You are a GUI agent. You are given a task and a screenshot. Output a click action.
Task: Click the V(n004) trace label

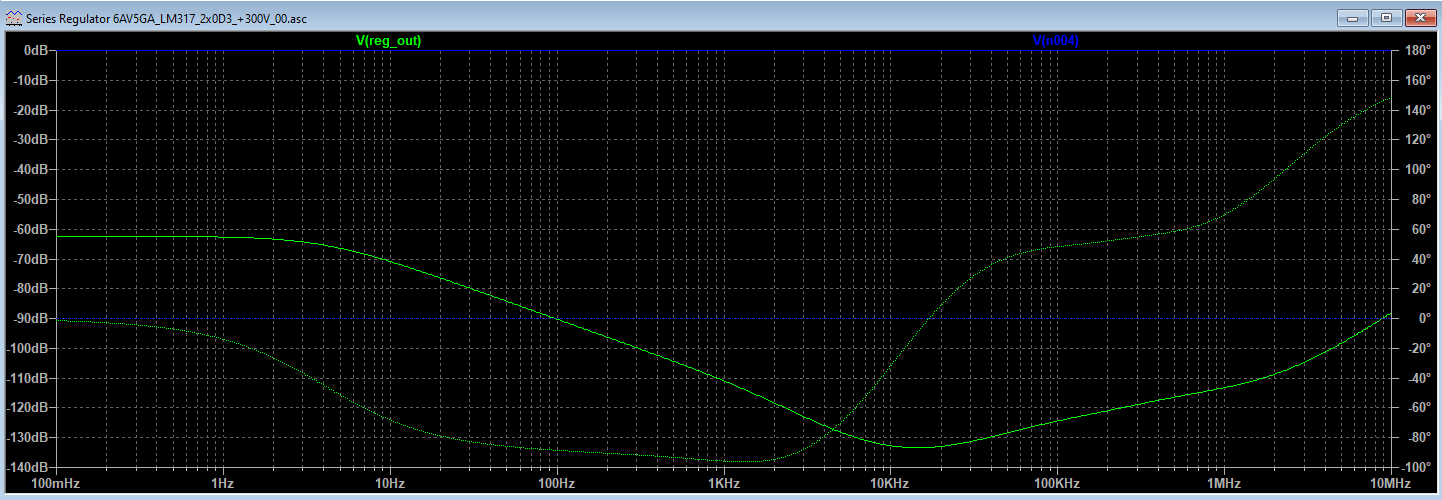[1056, 41]
